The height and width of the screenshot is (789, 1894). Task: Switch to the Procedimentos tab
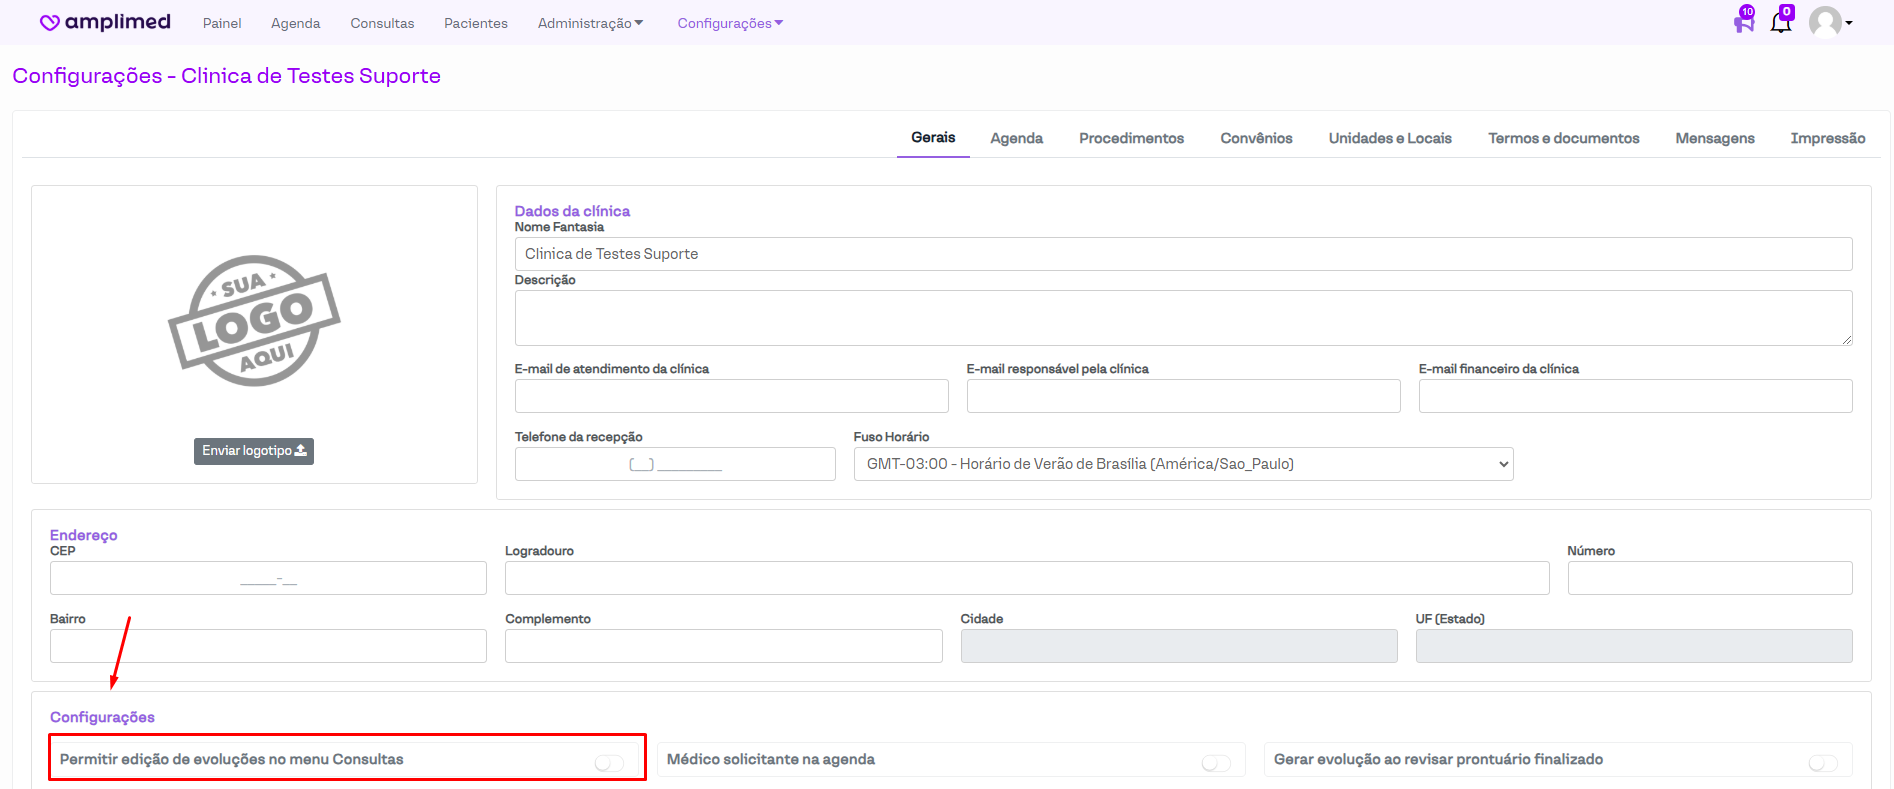coord(1131,138)
